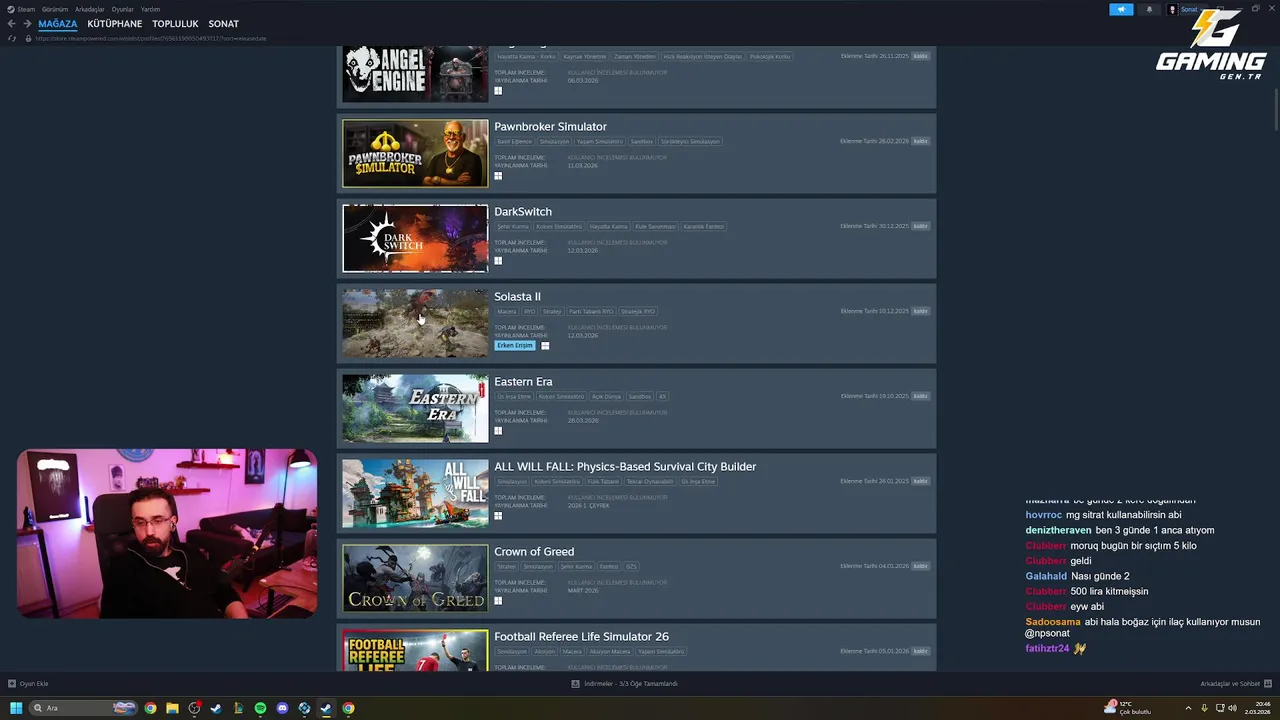This screenshot has width=1280, height=720.
Task: Switch to the TOPLULUK tab
Action: [x=175, y=24]
